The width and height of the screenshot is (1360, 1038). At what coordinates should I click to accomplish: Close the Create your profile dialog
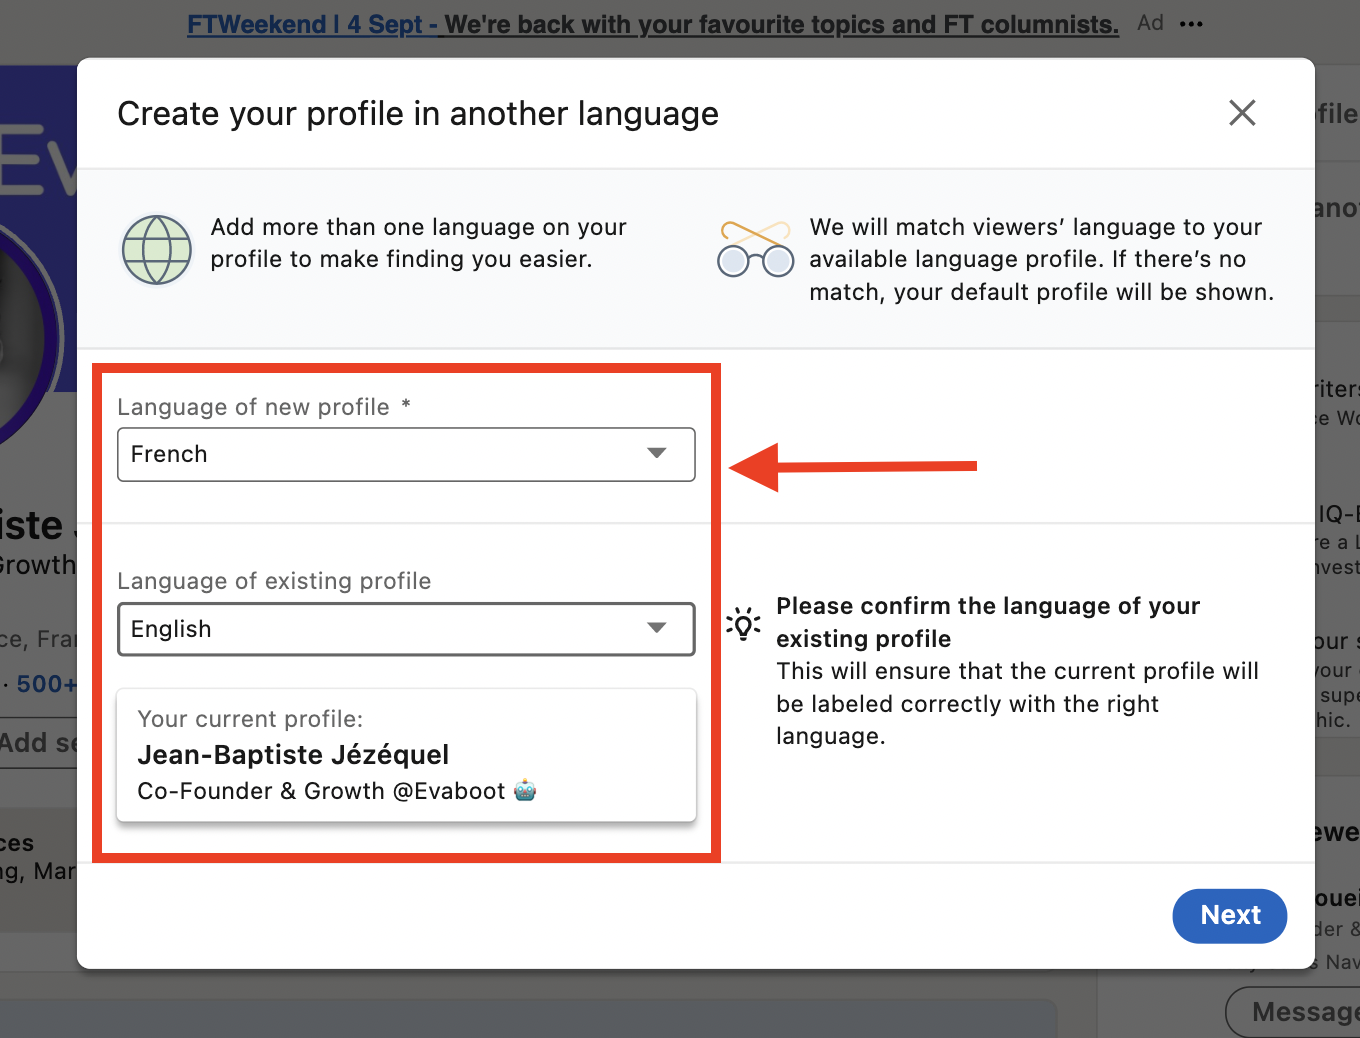(x=1242, y=113)
